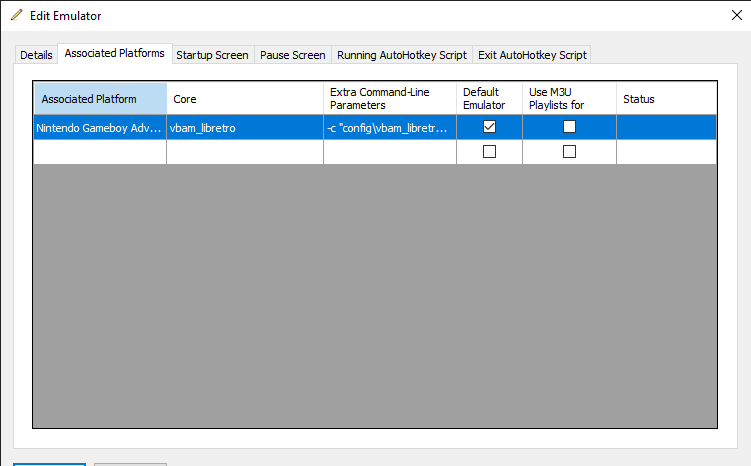Switch to the Details tab
The height and width of the screenshot is (466, 751).
(x=36, y=55)
